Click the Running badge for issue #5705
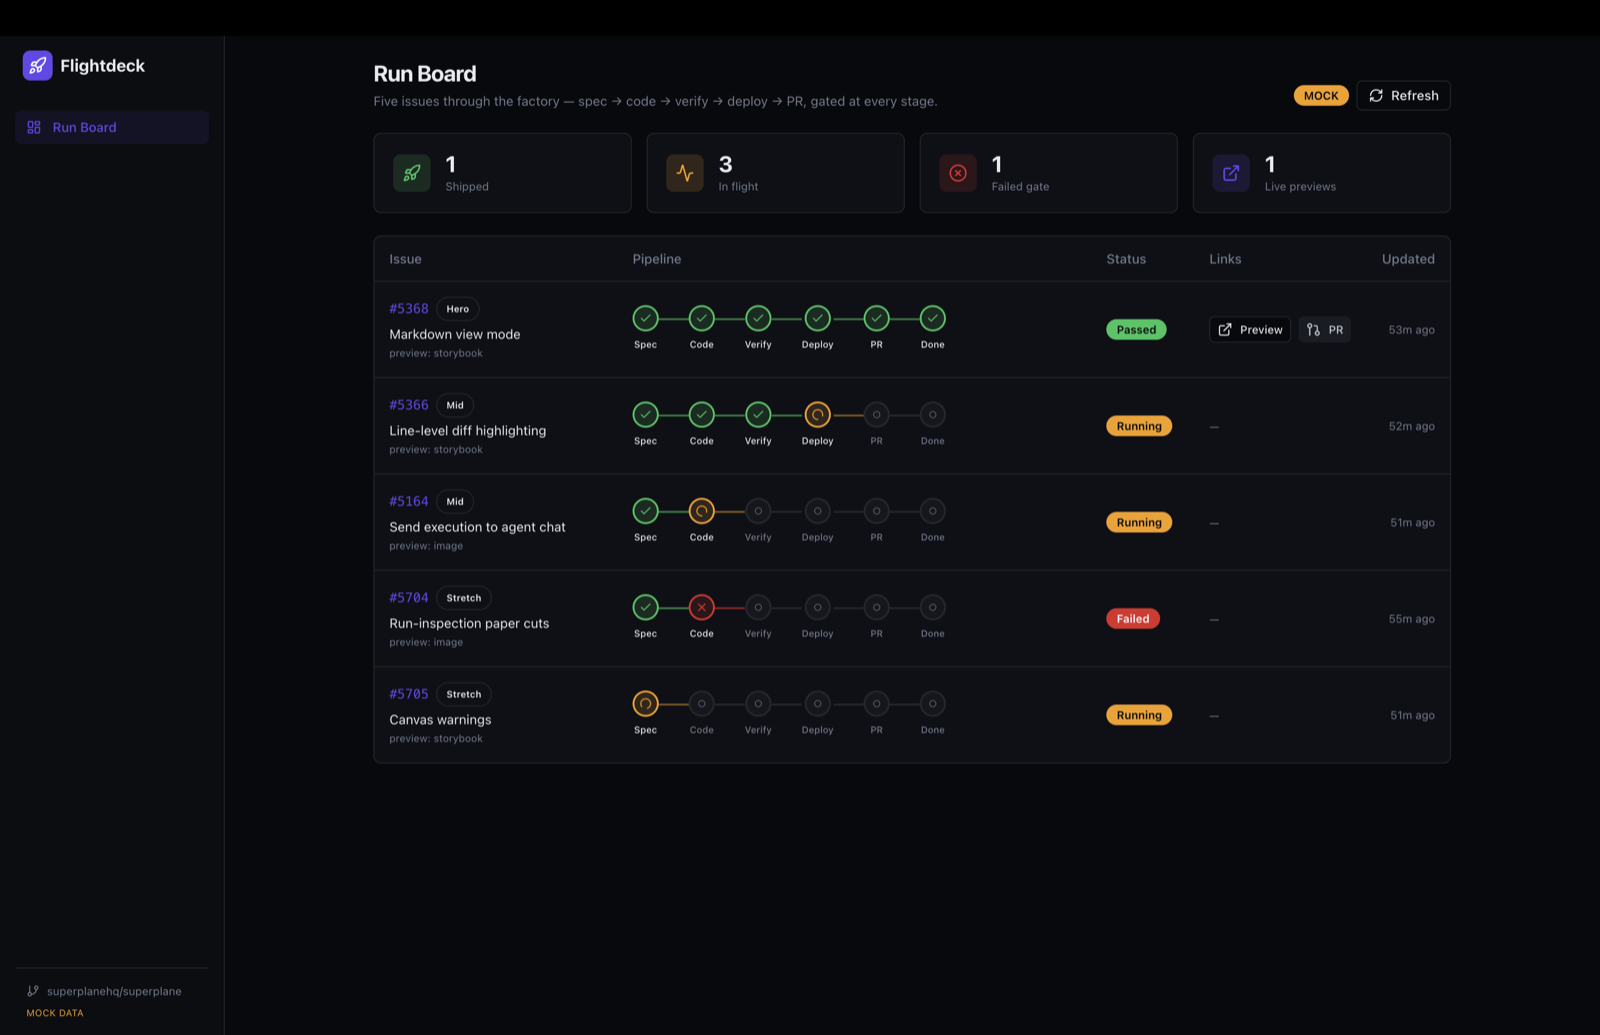This screenshot has width=1600, height=1035. (1139, 715)
